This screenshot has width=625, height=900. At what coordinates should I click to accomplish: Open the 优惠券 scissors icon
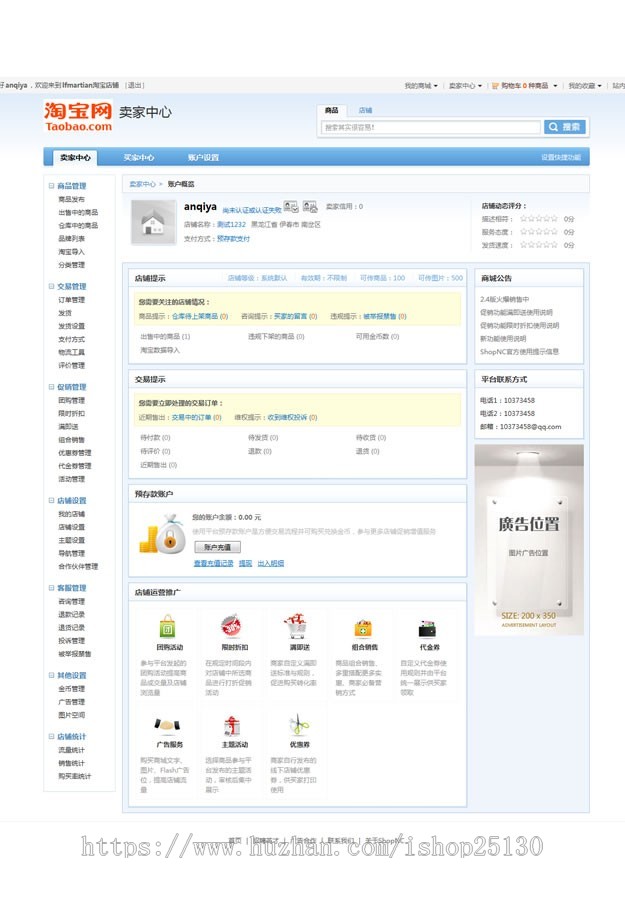pos(299,725)
